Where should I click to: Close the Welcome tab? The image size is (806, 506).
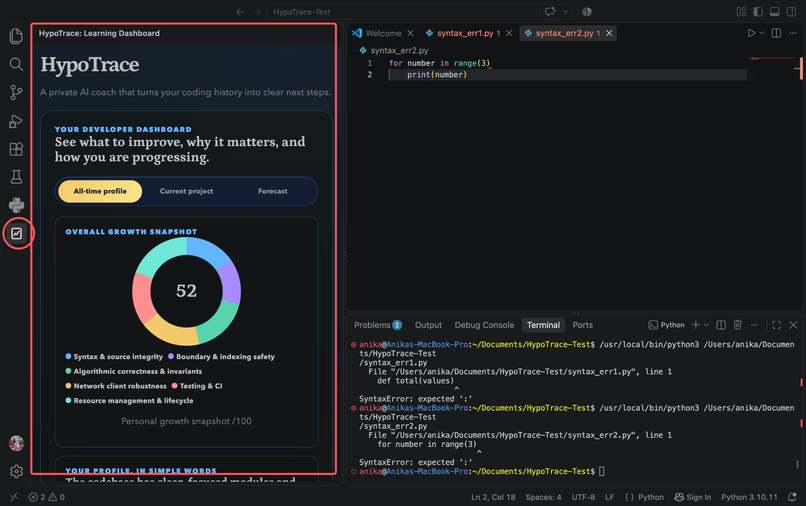(410, 33)
